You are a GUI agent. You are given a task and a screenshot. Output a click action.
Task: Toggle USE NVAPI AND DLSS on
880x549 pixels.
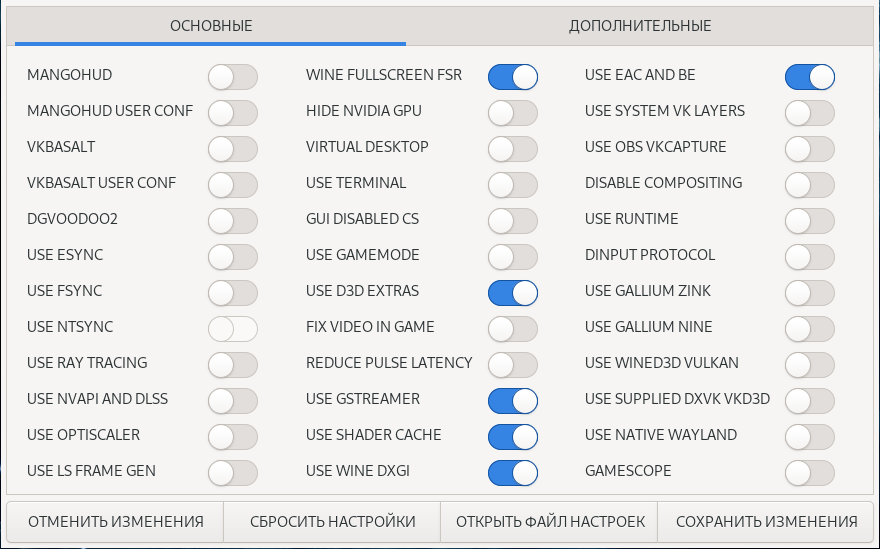[233, 400]
